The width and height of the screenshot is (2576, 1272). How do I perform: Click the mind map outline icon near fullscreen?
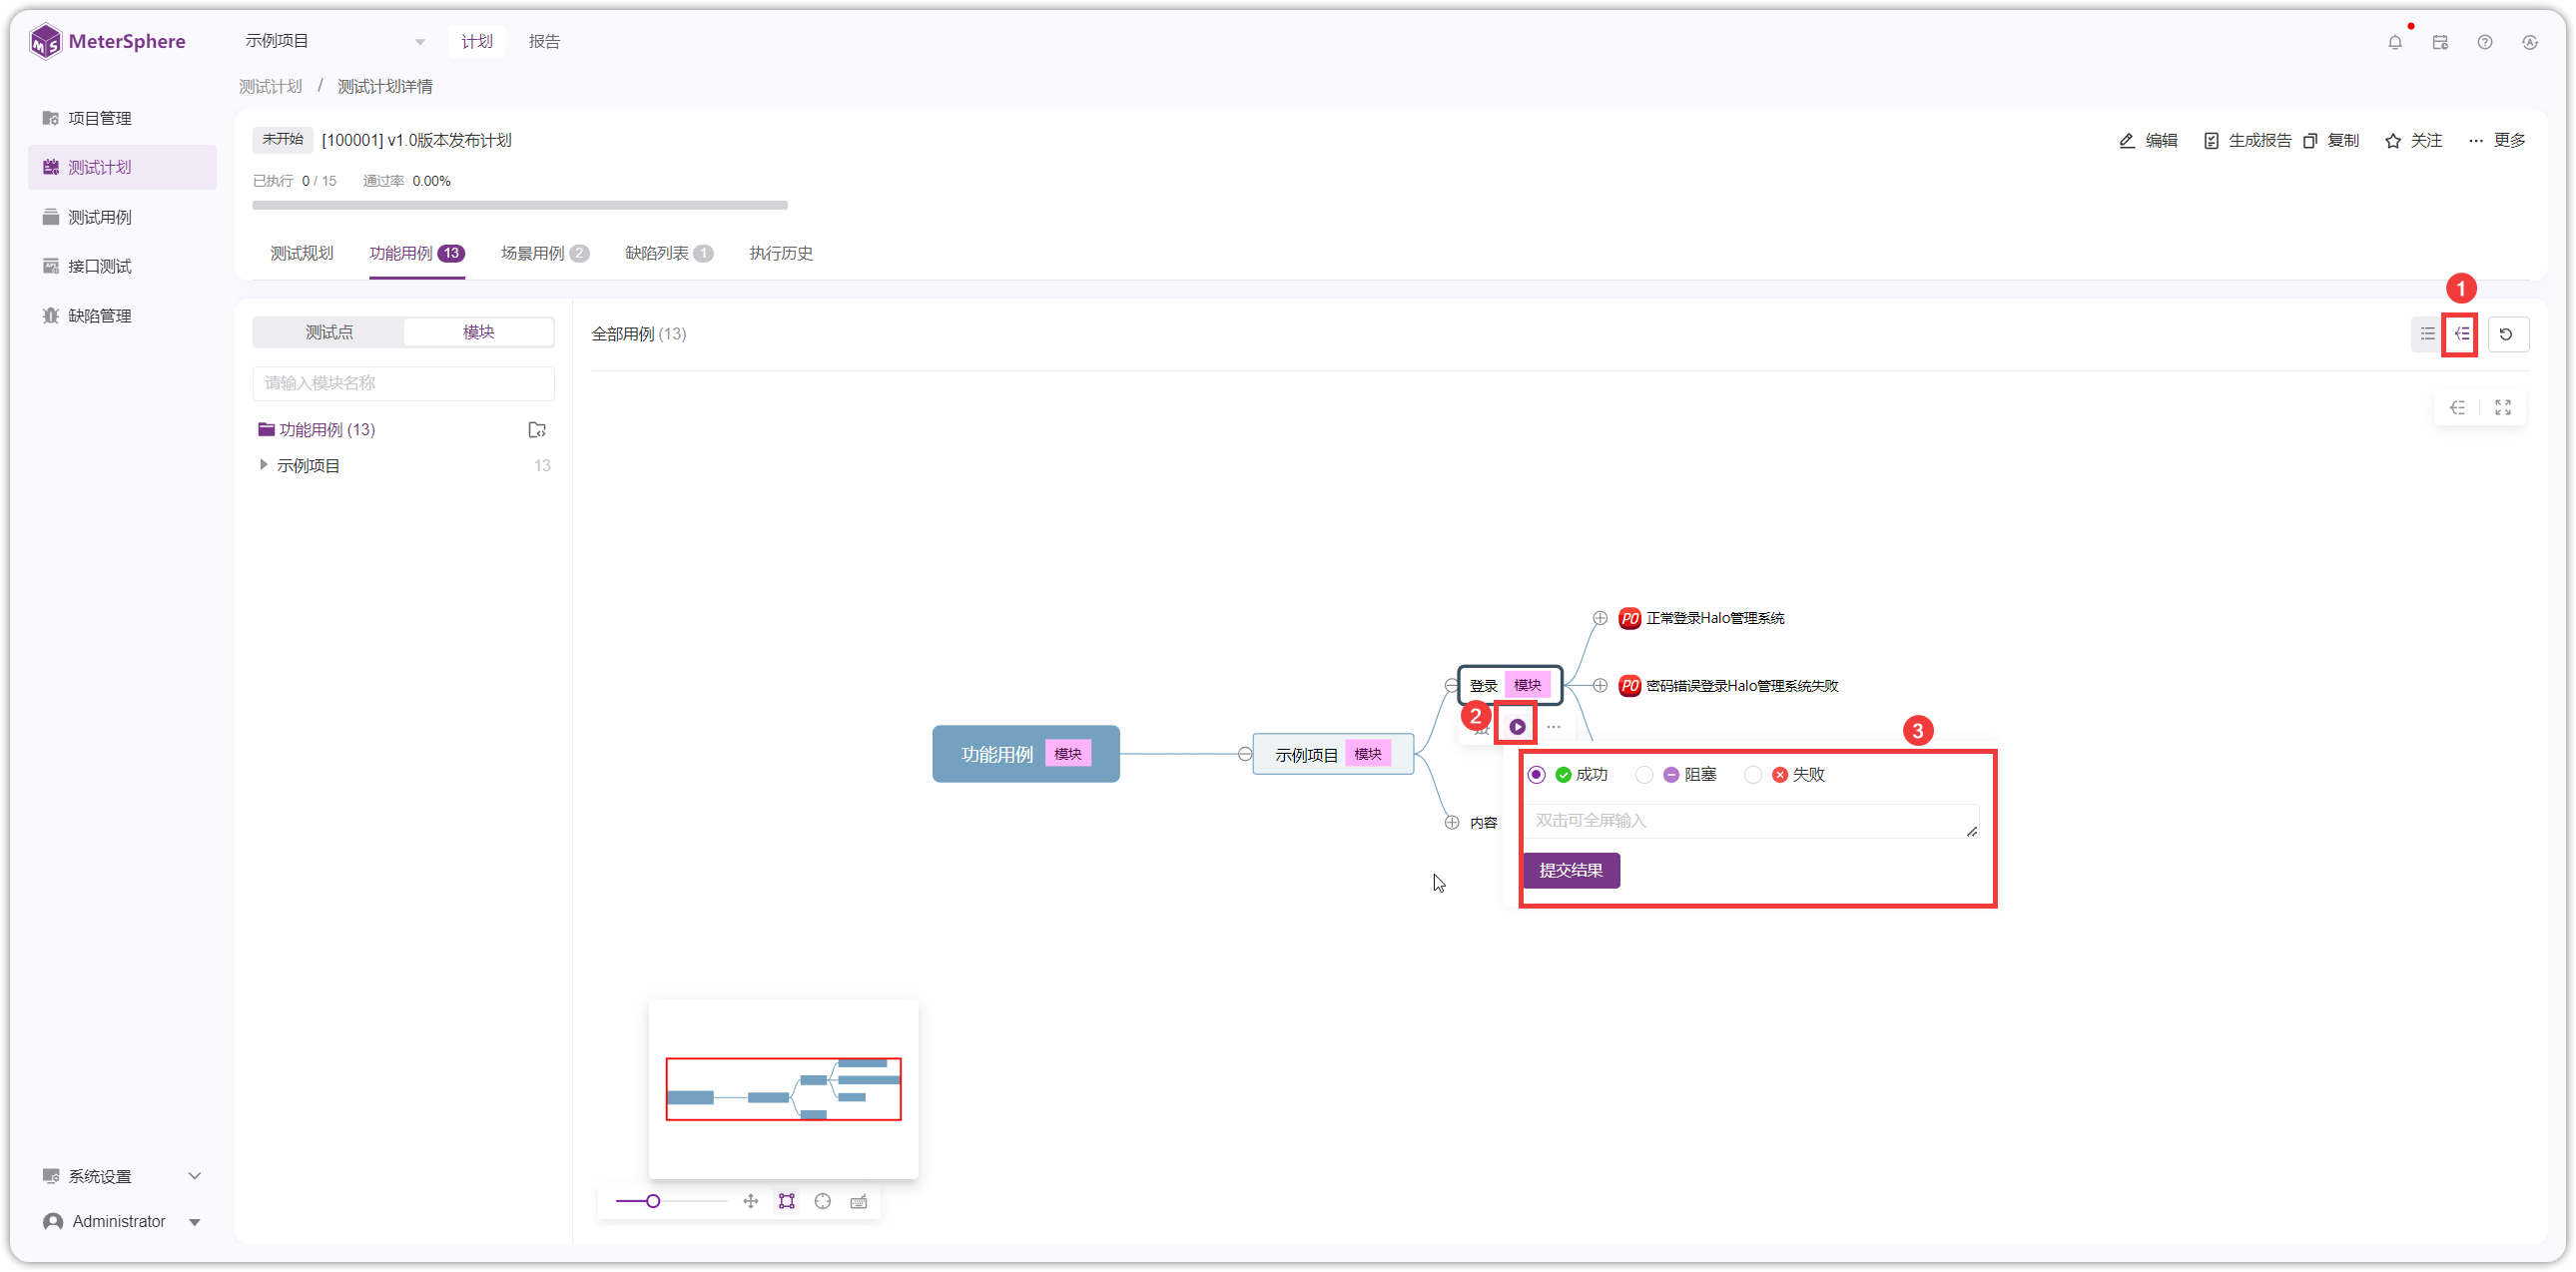(x=2457, y=407)
